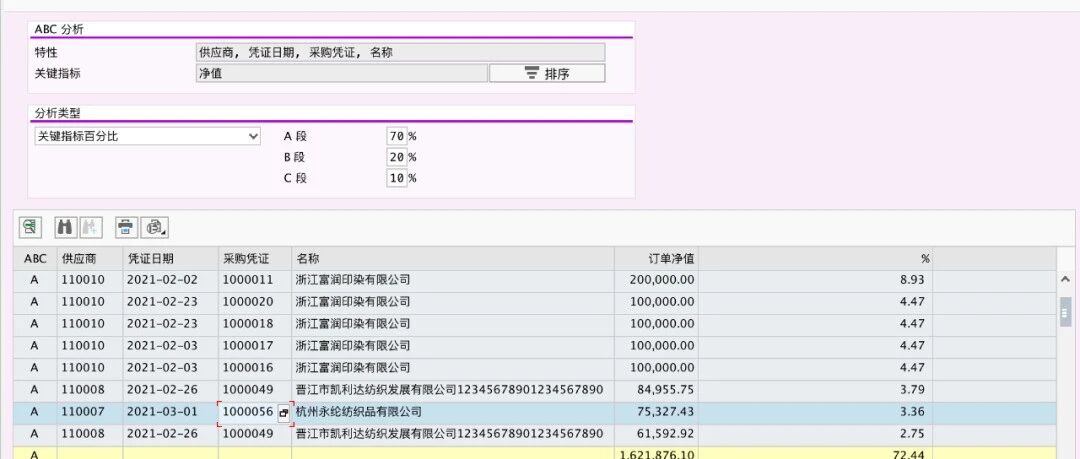
Task: Select the 供应商 column header
Action: click(x=90, y=258)
